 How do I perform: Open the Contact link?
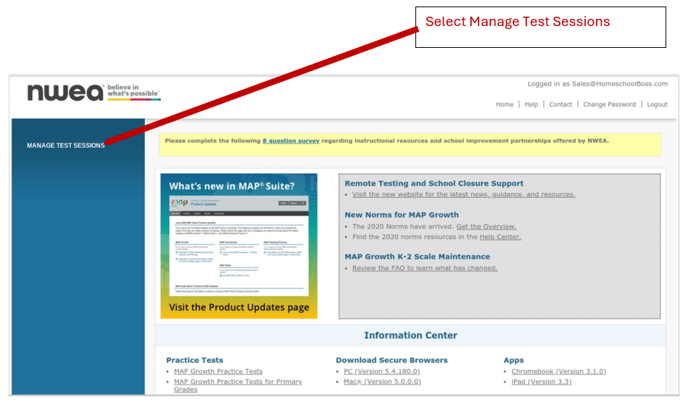560,104
